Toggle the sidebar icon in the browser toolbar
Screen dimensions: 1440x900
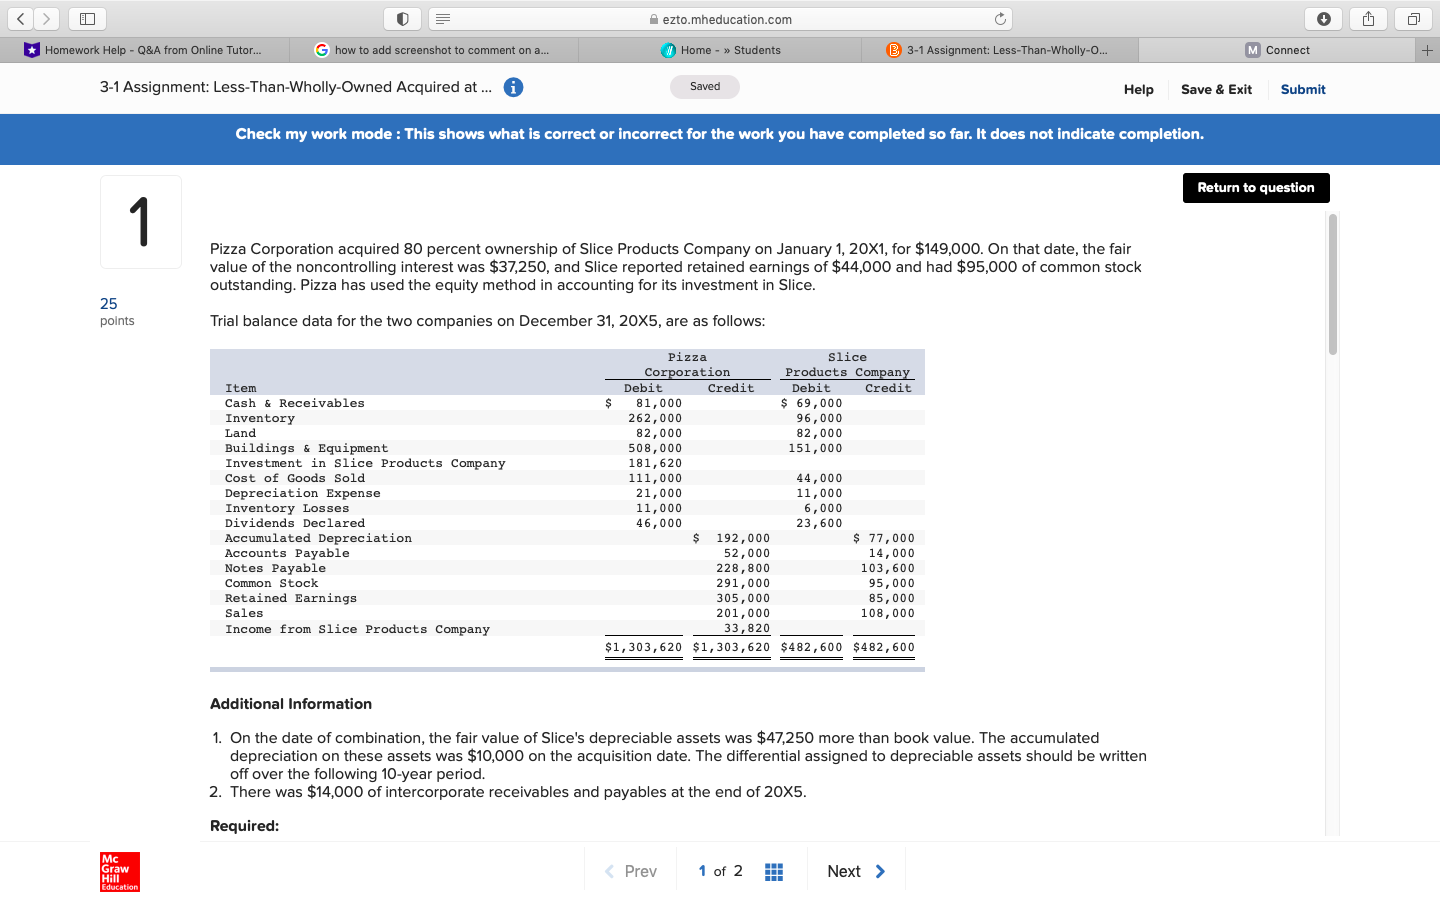[86, 18]
